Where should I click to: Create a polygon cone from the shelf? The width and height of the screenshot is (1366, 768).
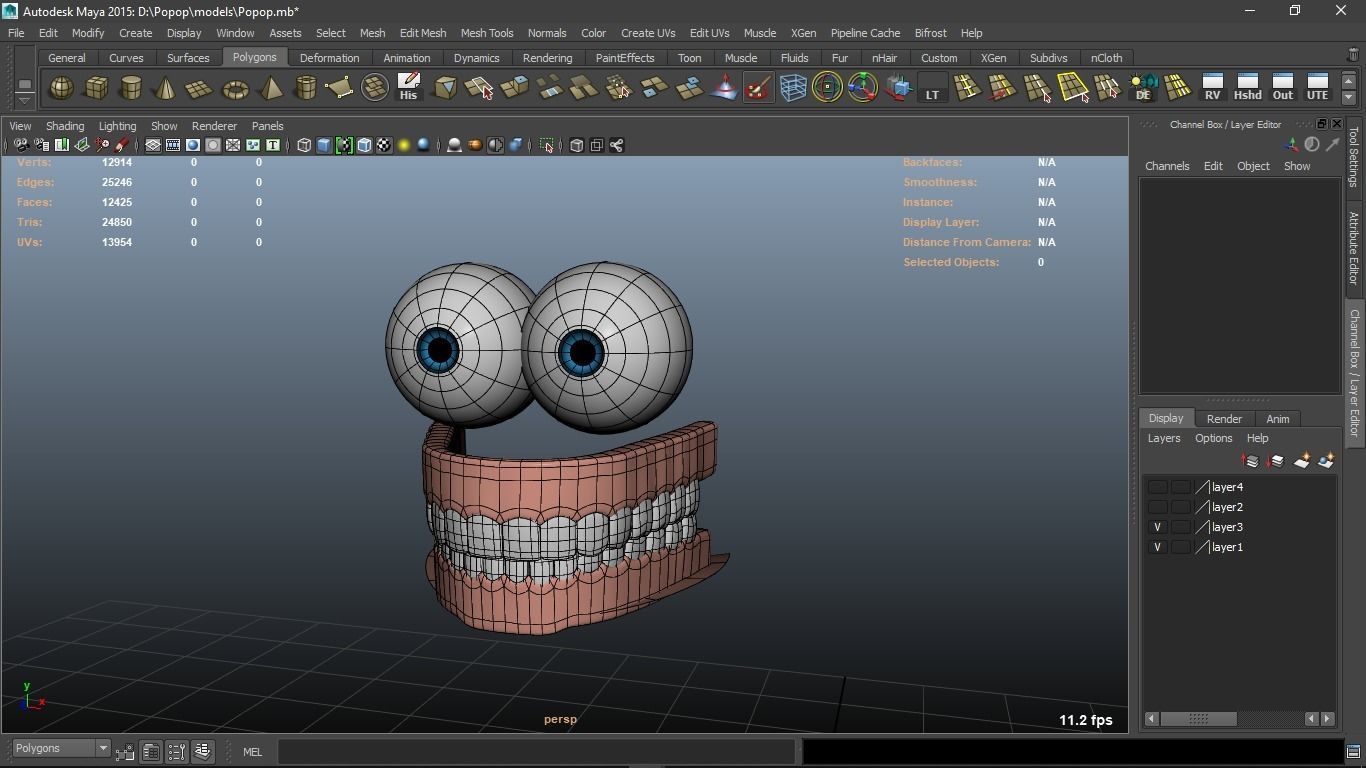coord(165,88)
